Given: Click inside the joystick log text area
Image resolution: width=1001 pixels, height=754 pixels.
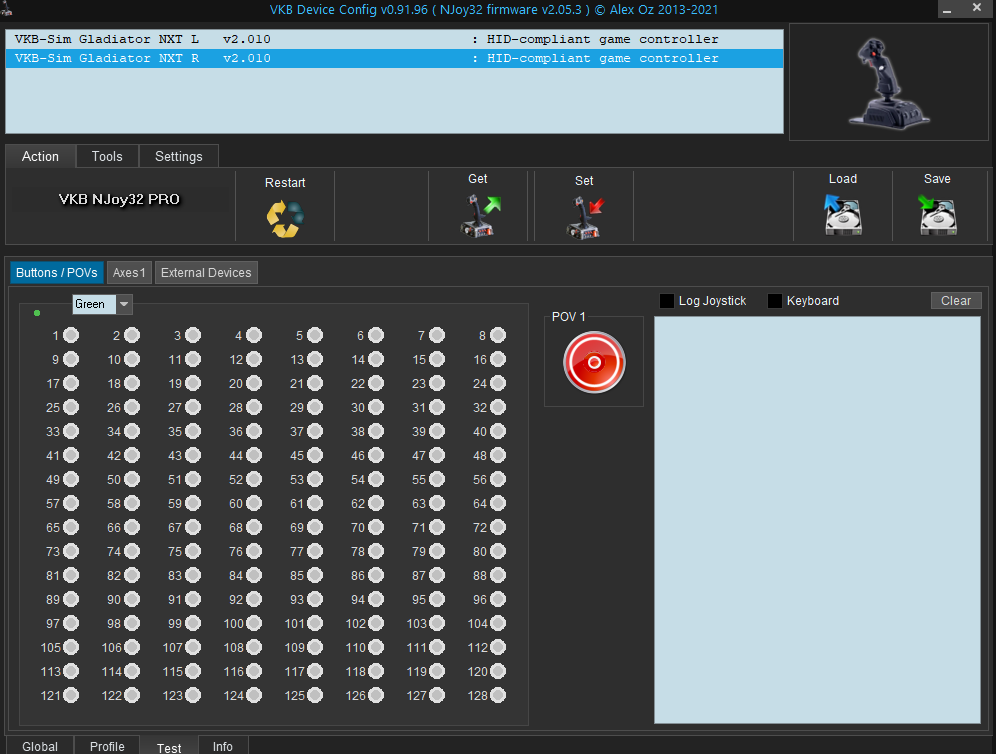Looking at the screenshot, I should pyautogui.click(x=817, y=520).
